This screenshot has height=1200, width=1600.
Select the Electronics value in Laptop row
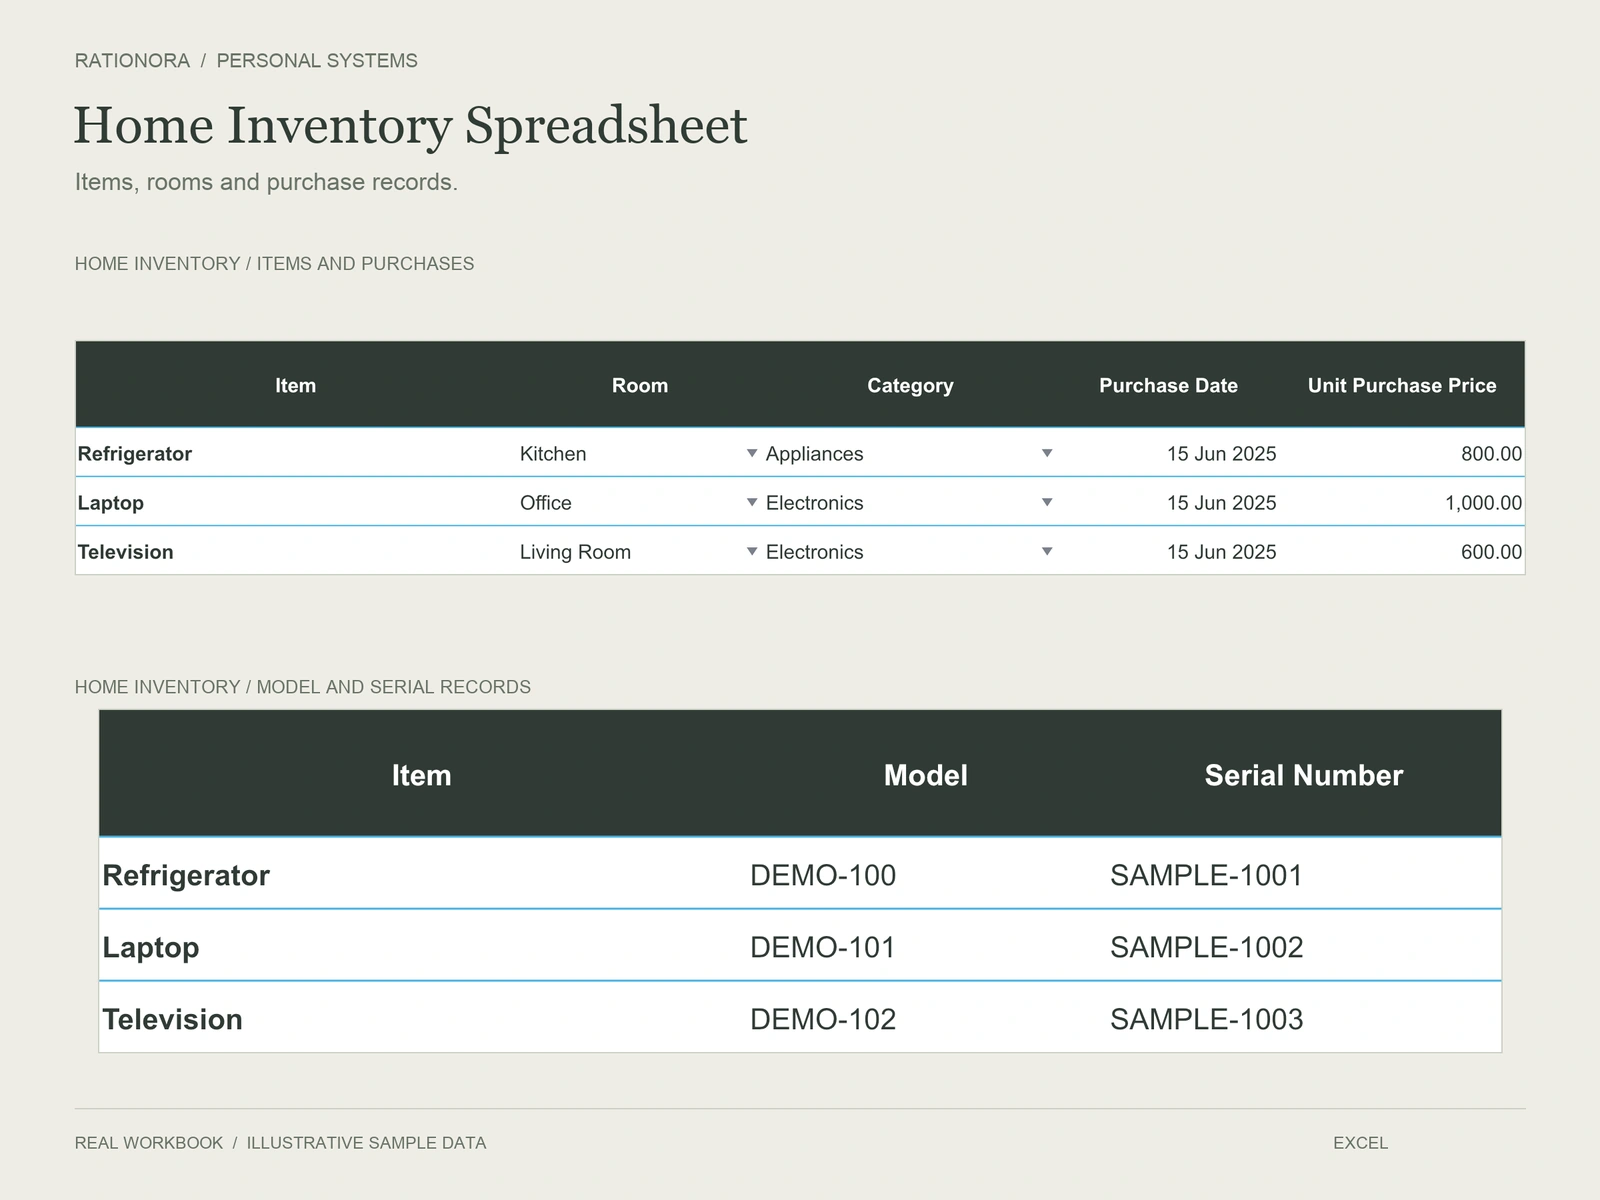[814, 503]
